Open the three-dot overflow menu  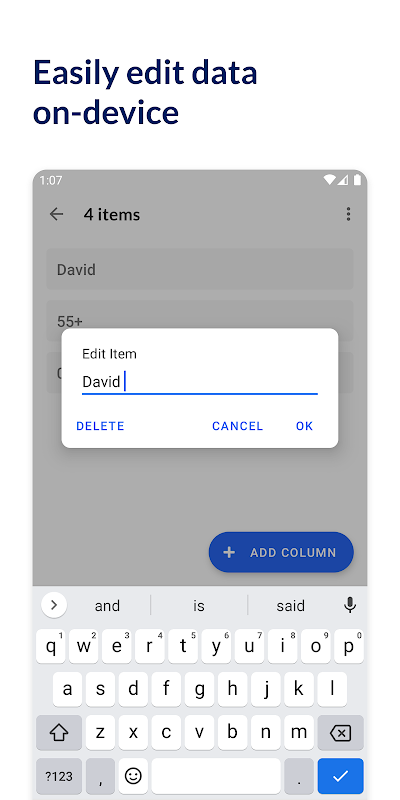pos(348,214)
